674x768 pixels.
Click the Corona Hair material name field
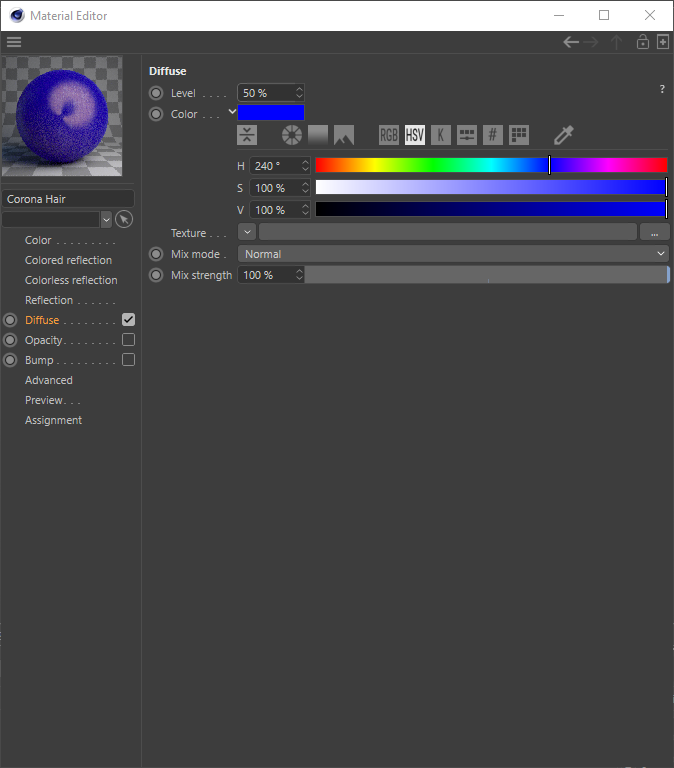(68, 199)
